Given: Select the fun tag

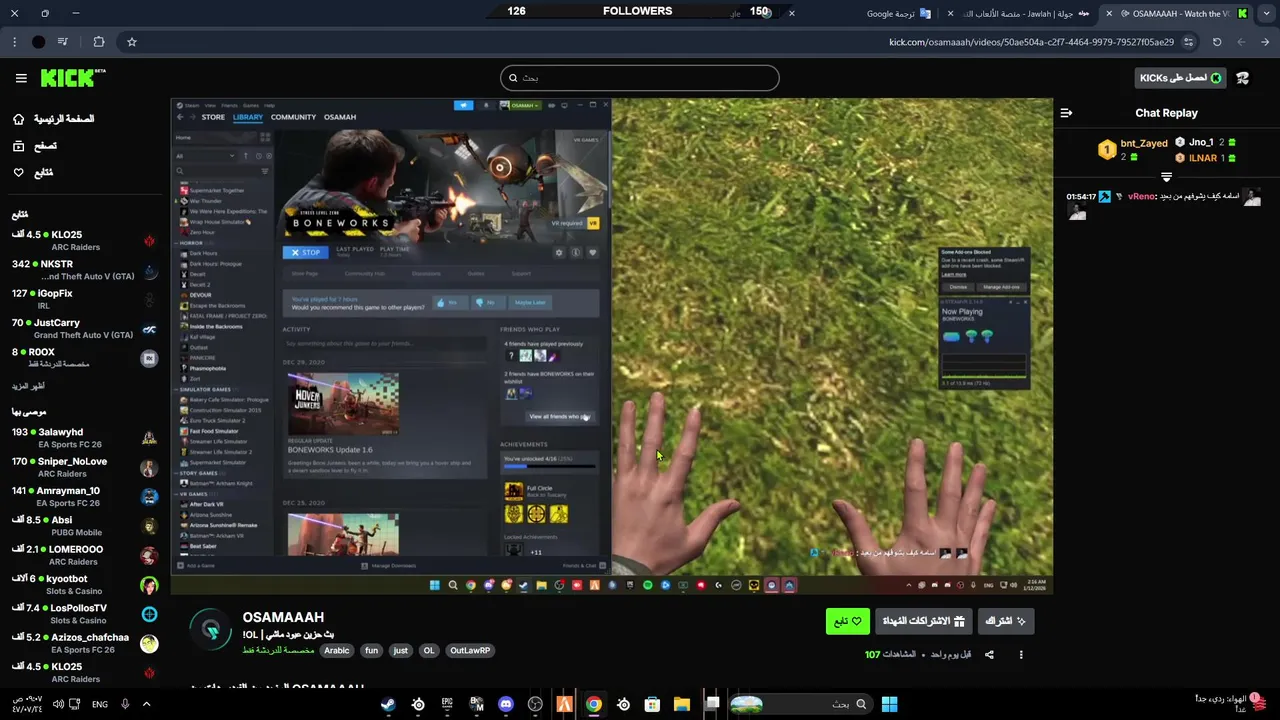Looking at the screenshot, I should point(371,651).
